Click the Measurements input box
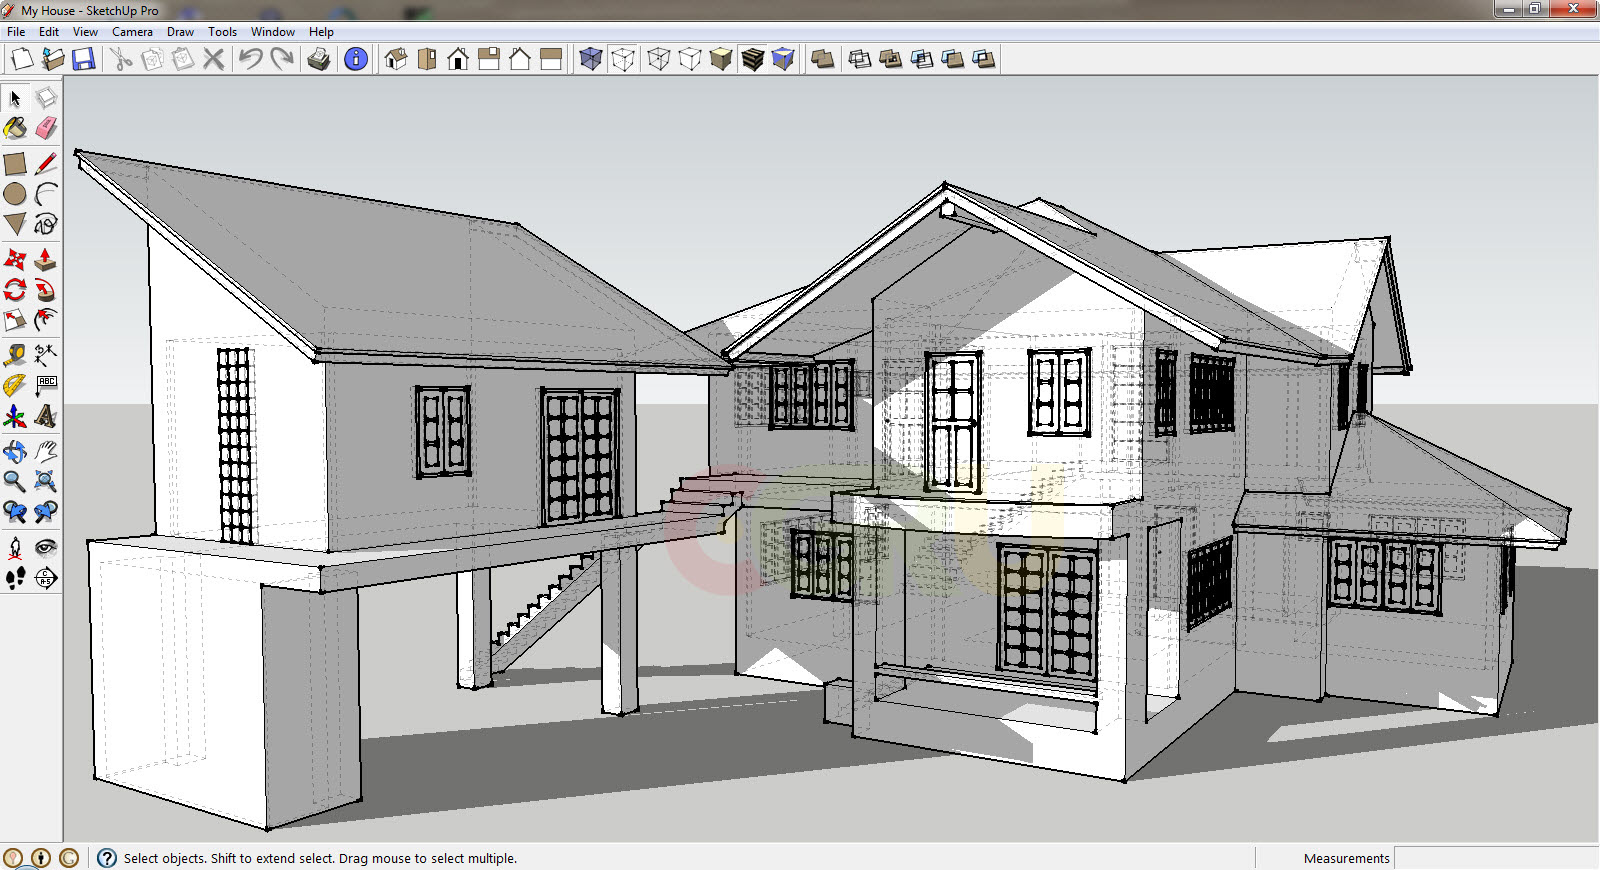1600x870 pixels. pos(1496,858)
